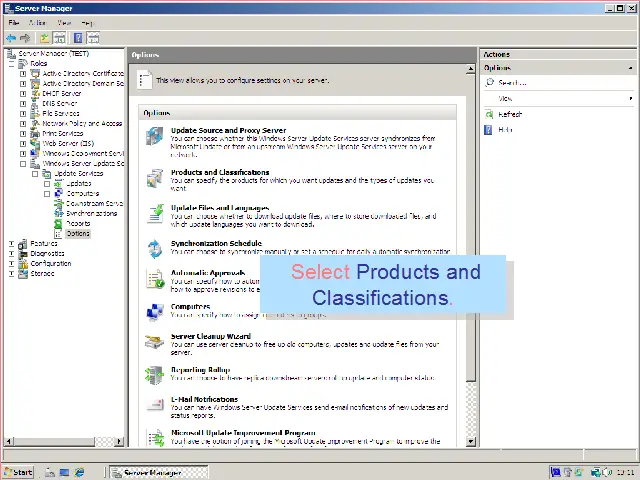
Task: Click the Automatic Approvals icon
Action: (155, 279)
